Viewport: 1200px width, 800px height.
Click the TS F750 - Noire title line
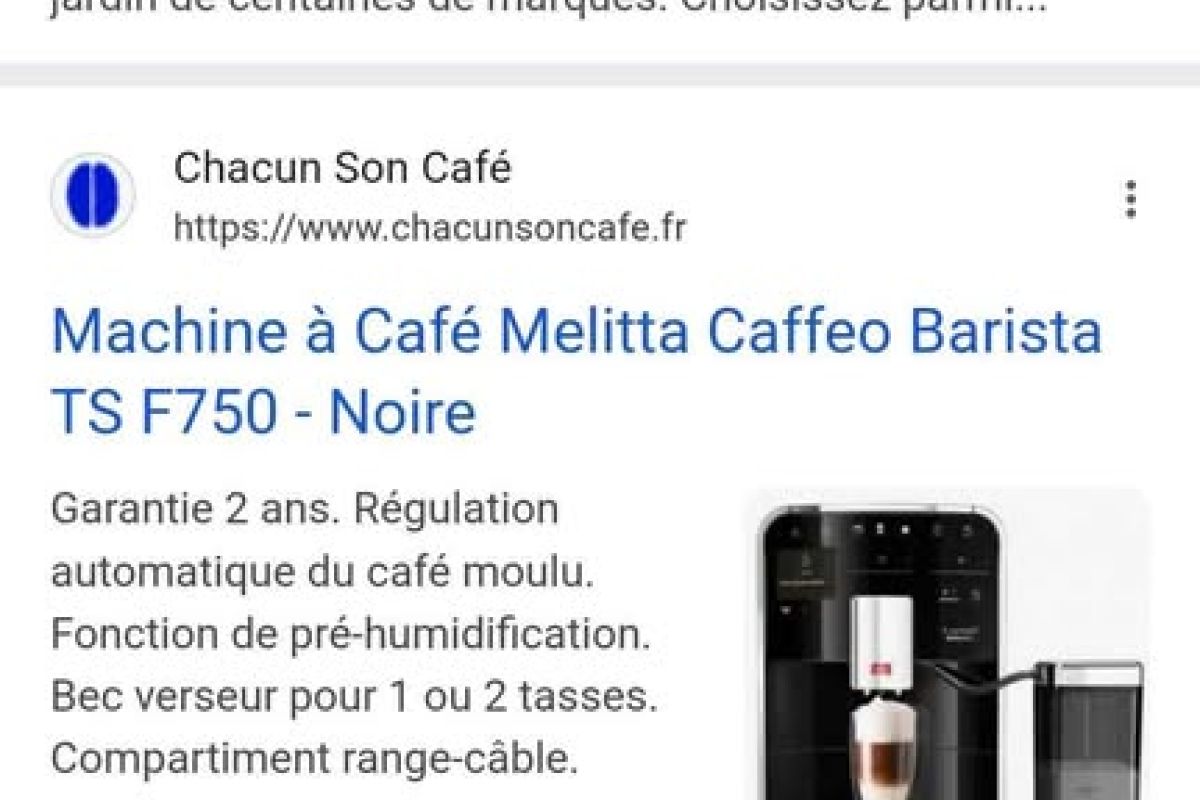264,413
